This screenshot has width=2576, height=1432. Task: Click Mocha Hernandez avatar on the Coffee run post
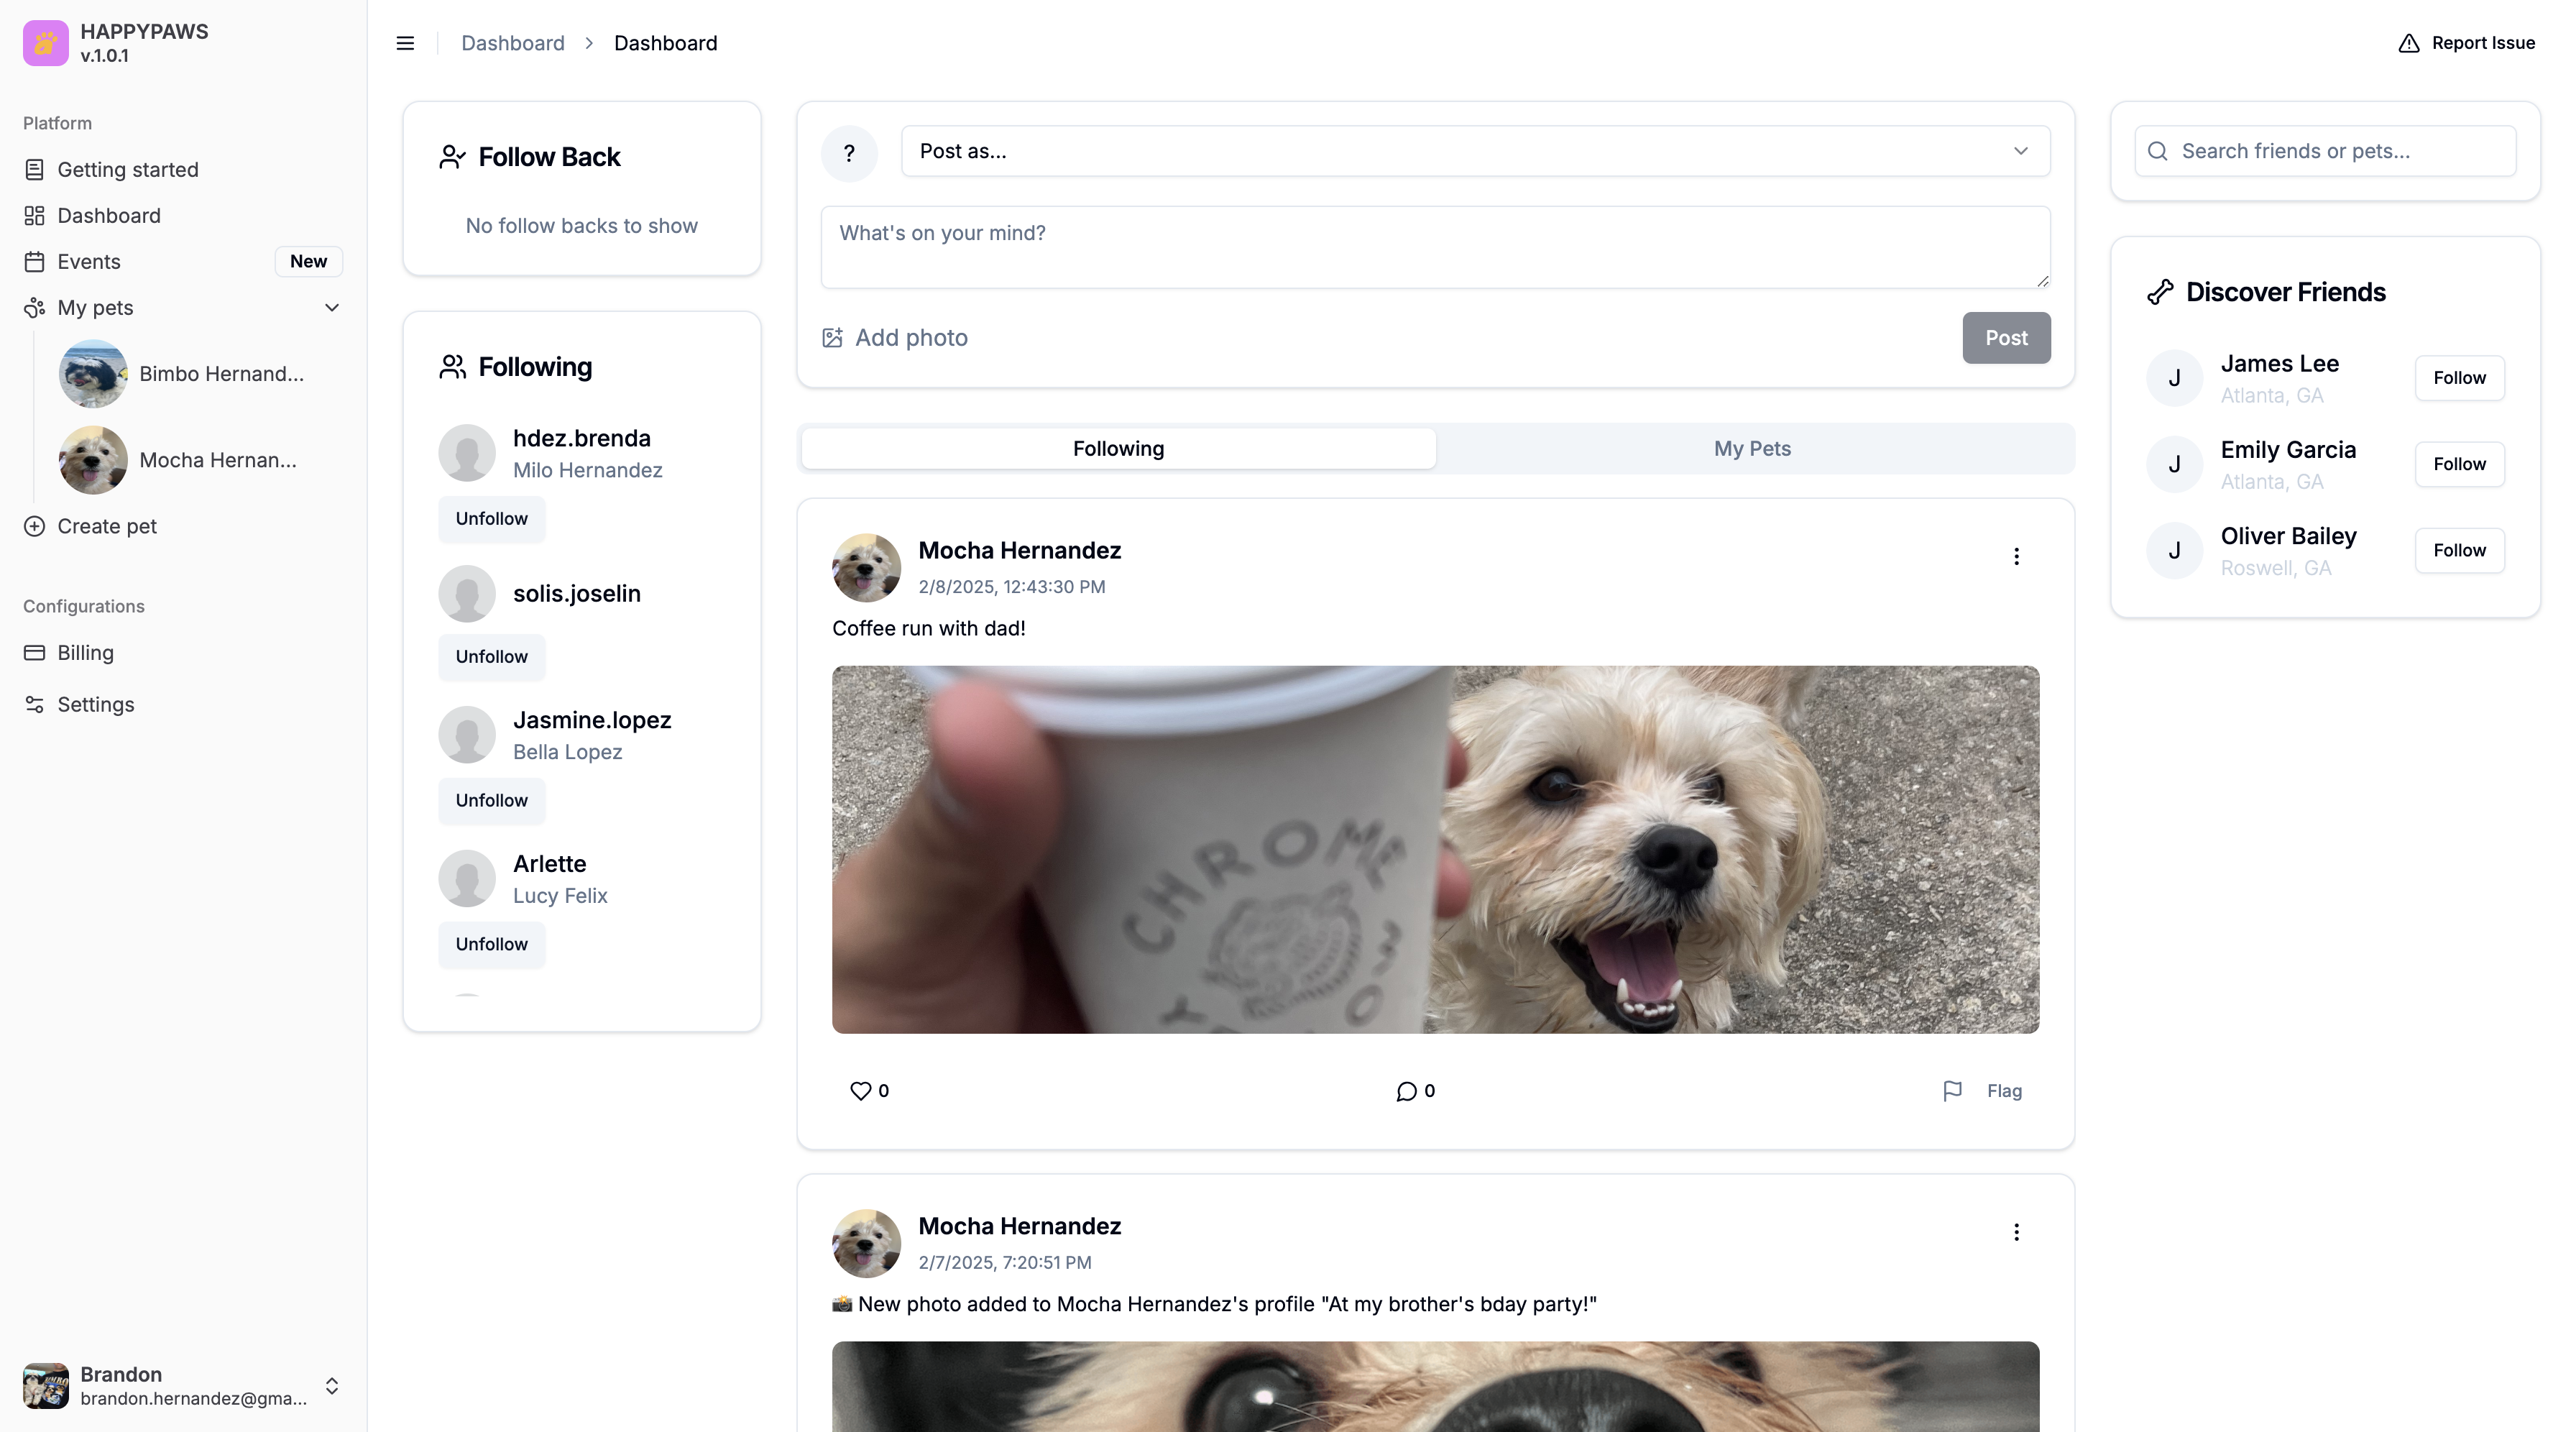tap(866, 568)
